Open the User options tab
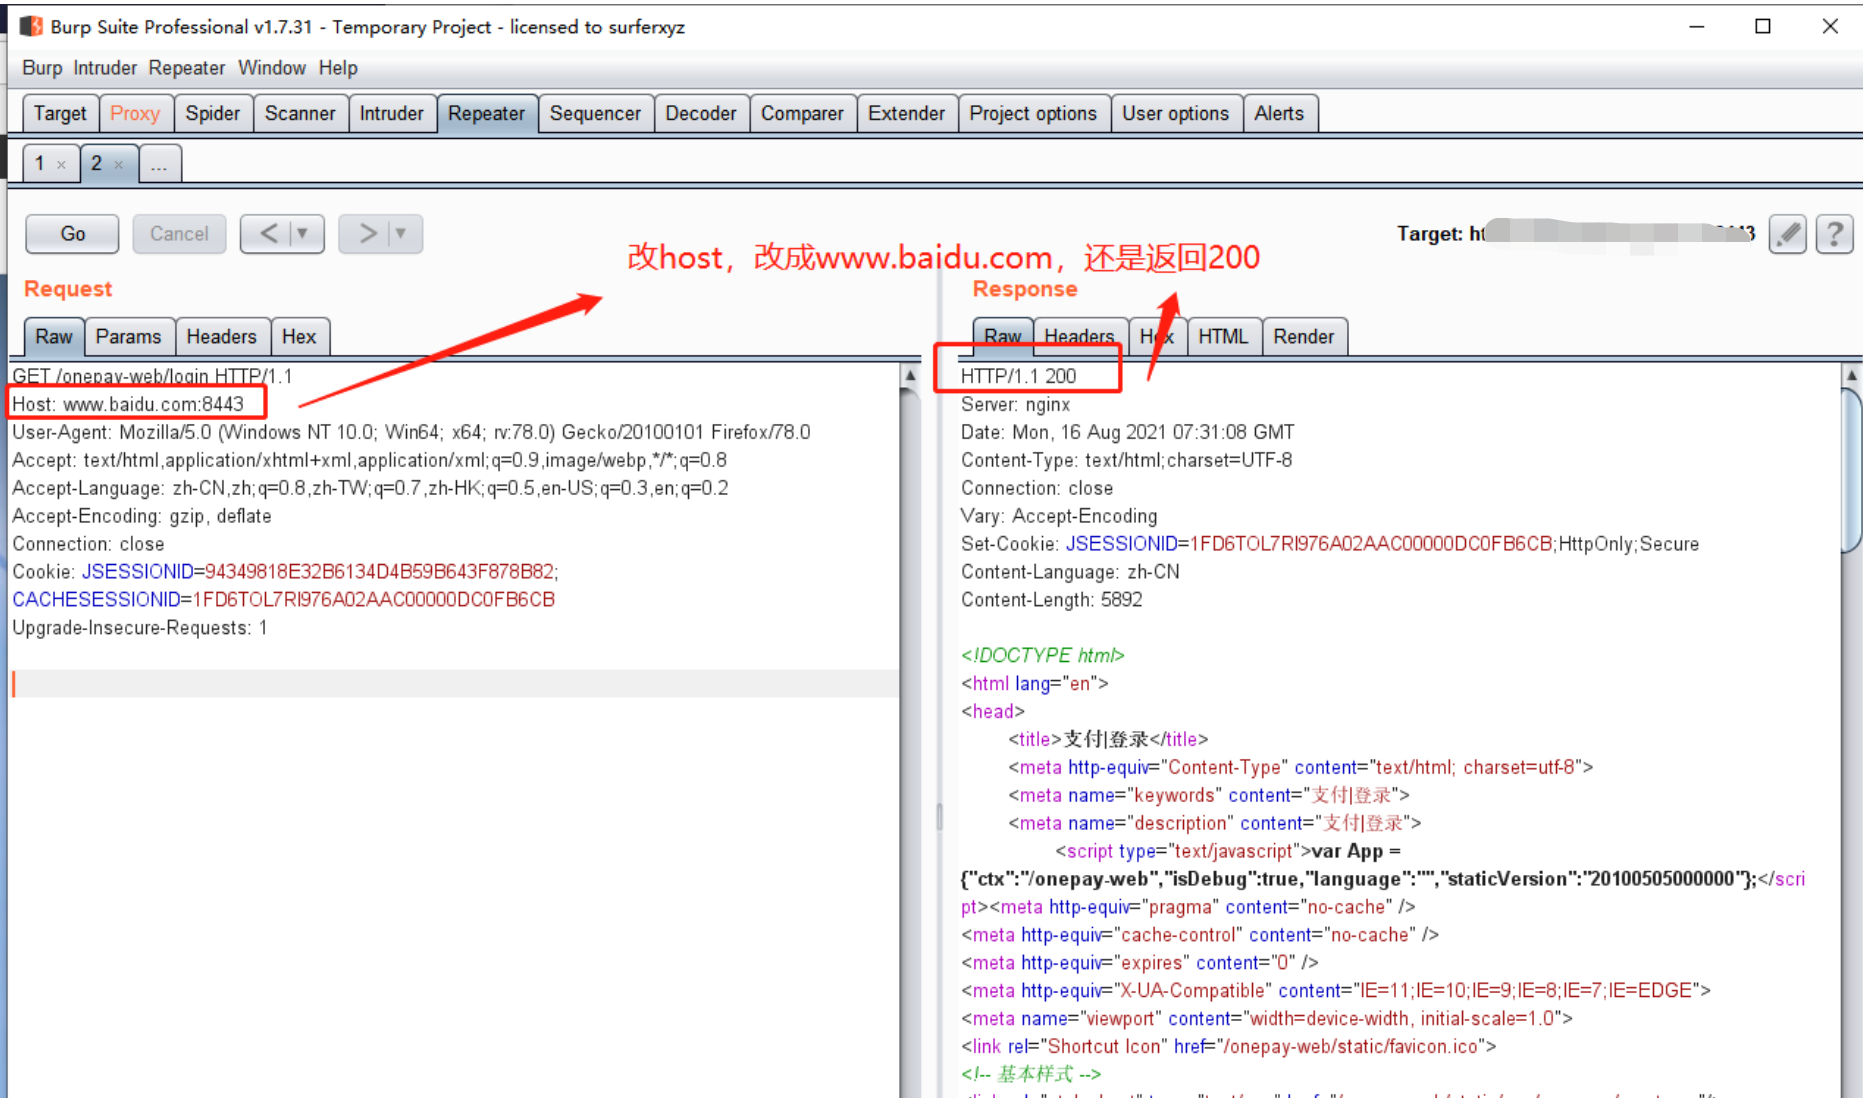This screenshot has width=1863, height=1098. click(x=1175, y=113)
